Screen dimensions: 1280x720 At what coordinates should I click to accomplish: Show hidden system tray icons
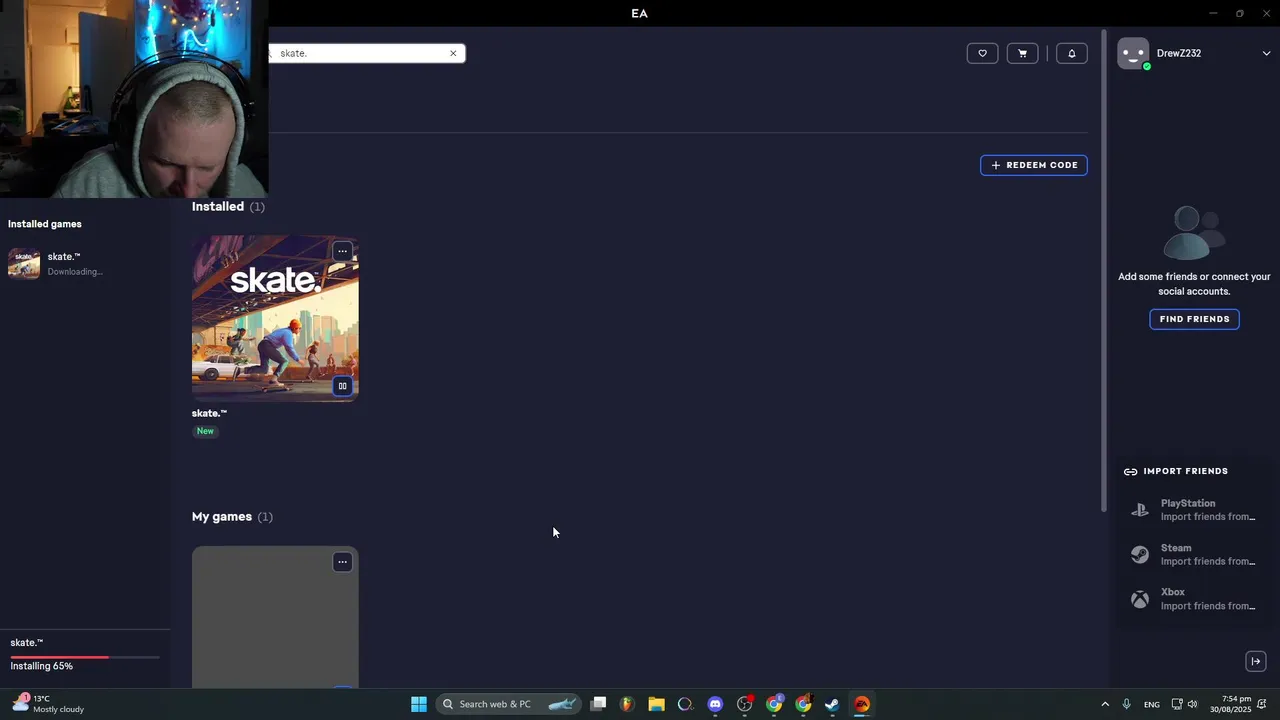click(x=1105, y=704)
